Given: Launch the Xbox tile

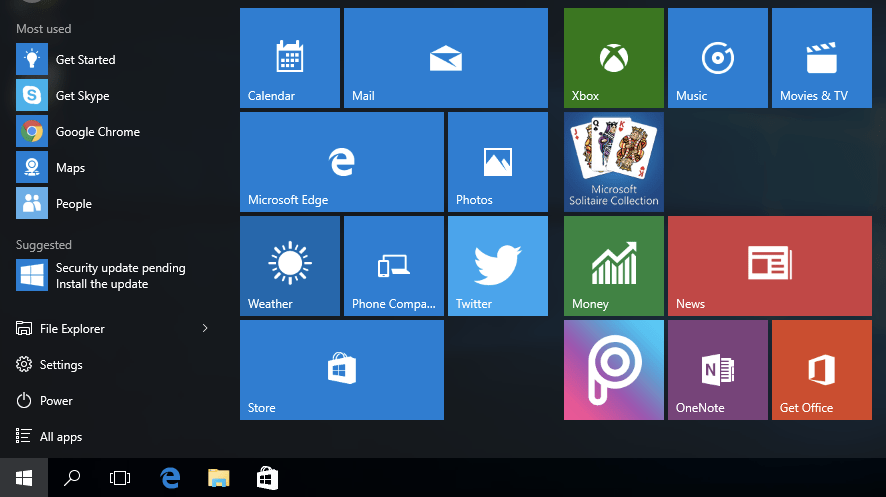Looking at the screenshot, I should 614,58.
